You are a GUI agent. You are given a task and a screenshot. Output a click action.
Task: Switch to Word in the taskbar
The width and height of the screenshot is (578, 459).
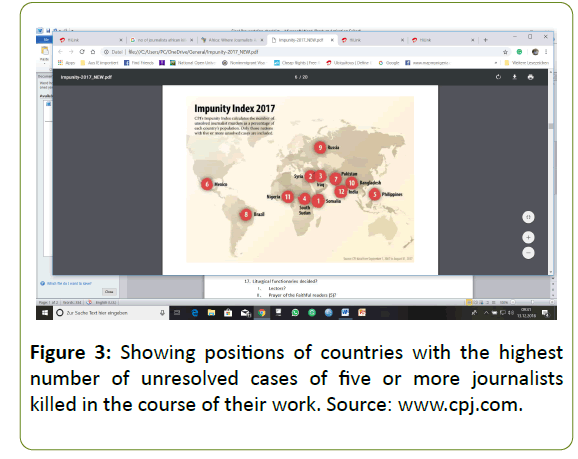pyautogui.click(x=345, y=313)
